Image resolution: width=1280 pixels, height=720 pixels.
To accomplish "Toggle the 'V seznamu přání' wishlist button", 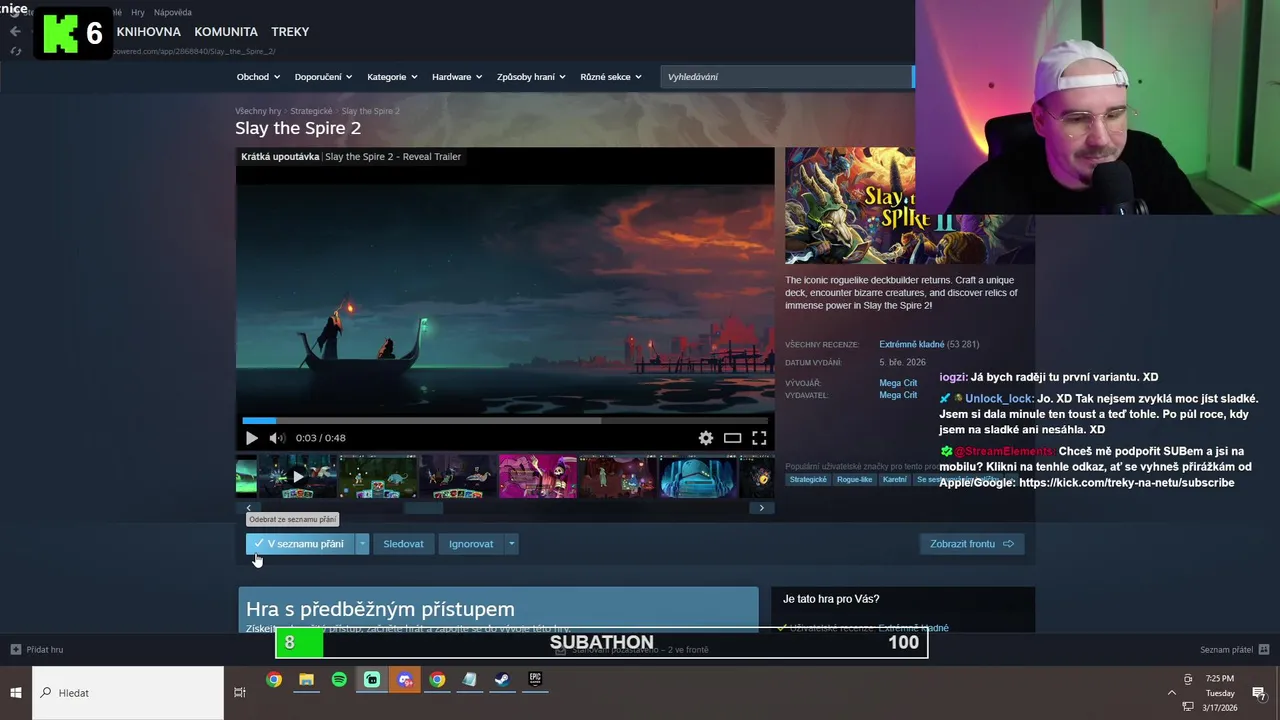I will 300,544.
